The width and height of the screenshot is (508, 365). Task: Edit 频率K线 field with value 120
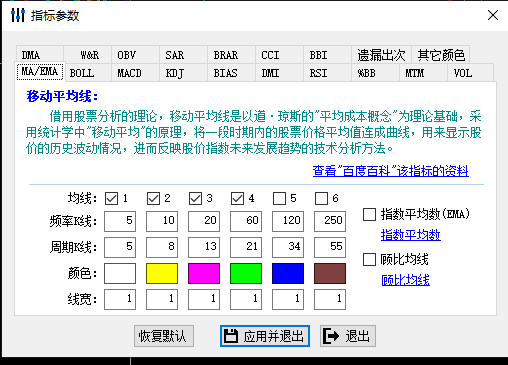point(288,221)
